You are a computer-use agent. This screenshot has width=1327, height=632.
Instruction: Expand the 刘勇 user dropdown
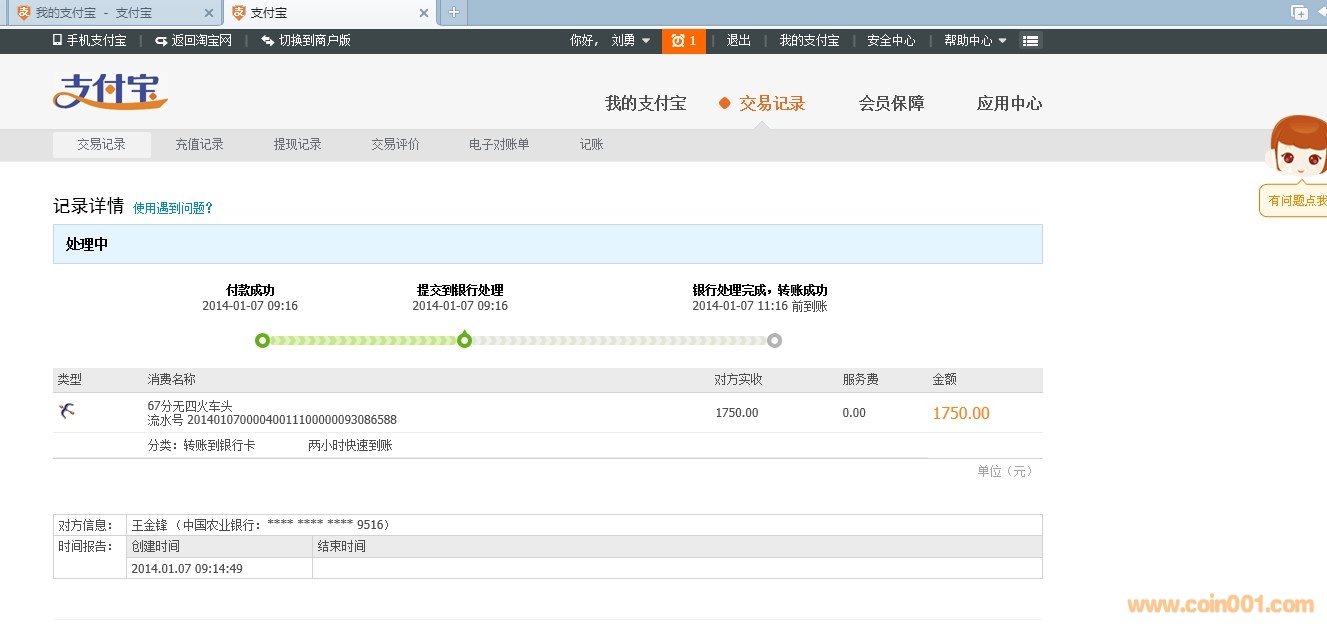pyautogui.click(x=630, y=41)
